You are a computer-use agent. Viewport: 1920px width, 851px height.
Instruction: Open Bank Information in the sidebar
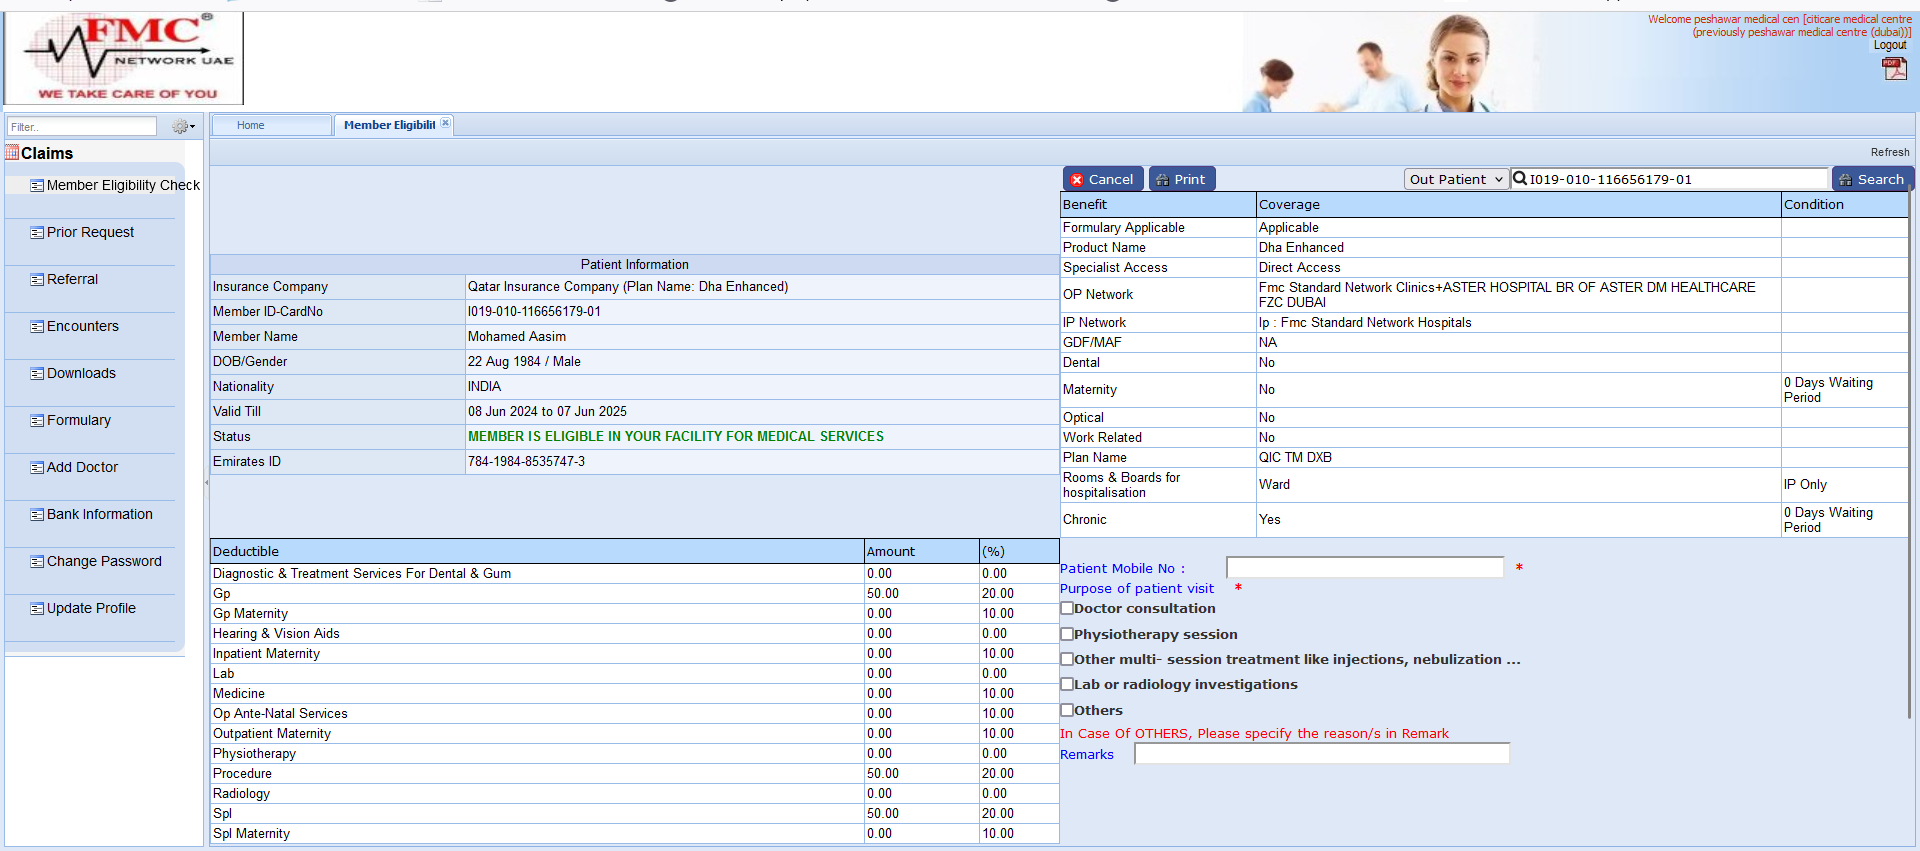(99, 514)
